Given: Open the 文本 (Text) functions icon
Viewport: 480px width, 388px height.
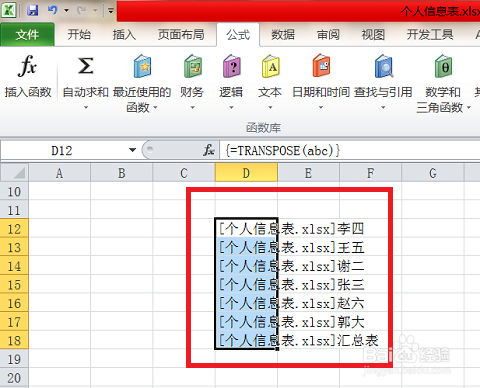Looking at the screenshot, I should pos(270,66).
